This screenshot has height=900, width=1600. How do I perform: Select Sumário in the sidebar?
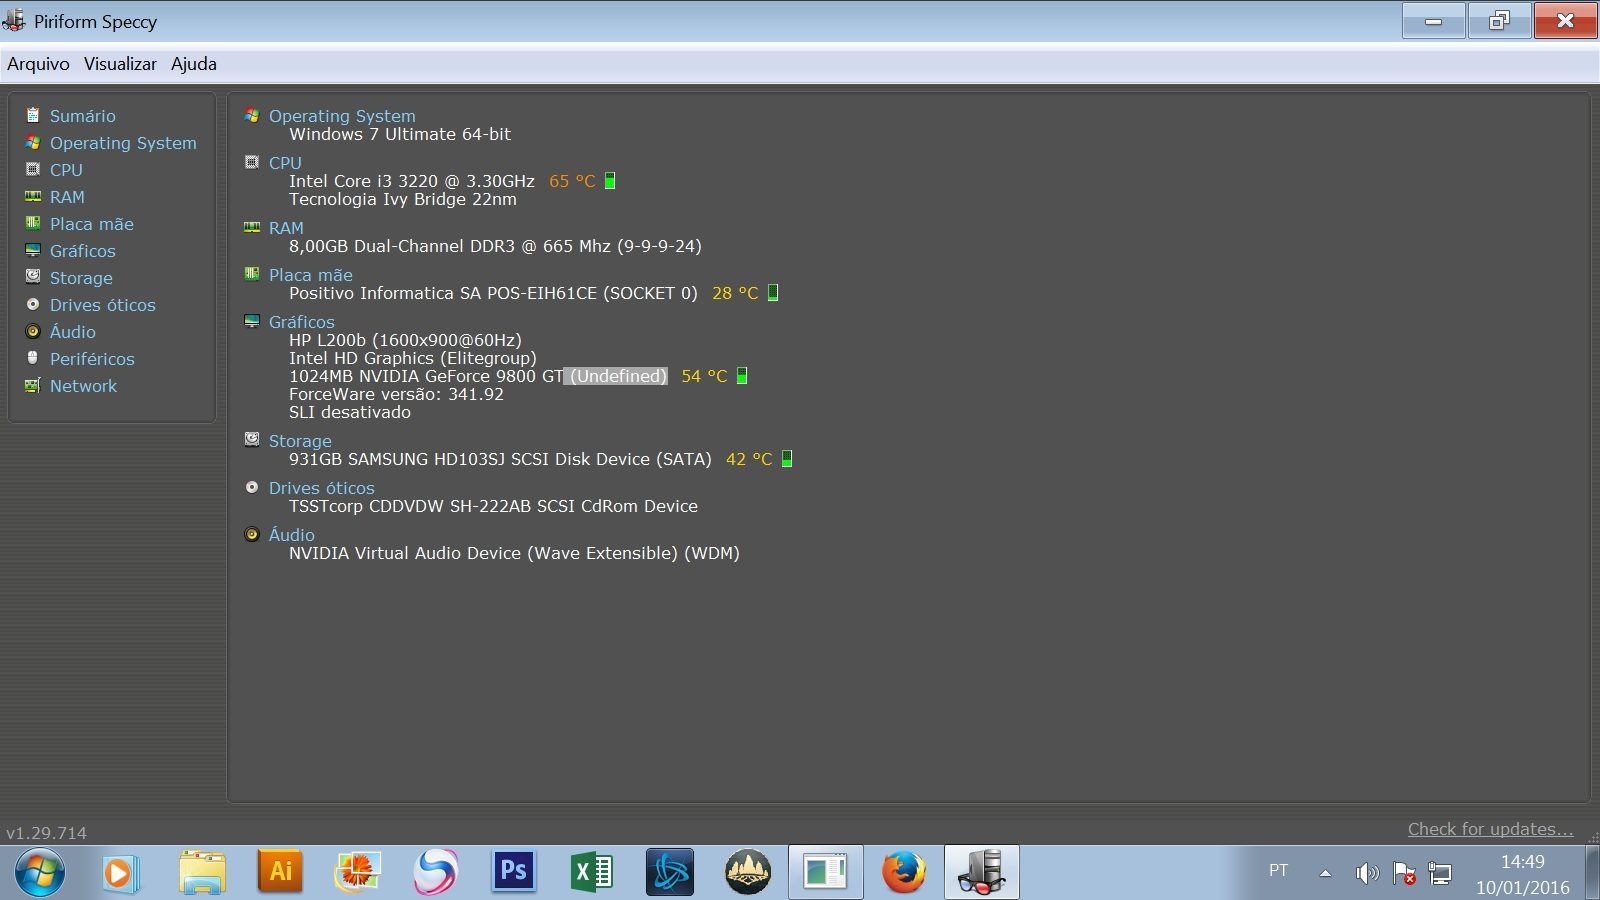(83, 116)
